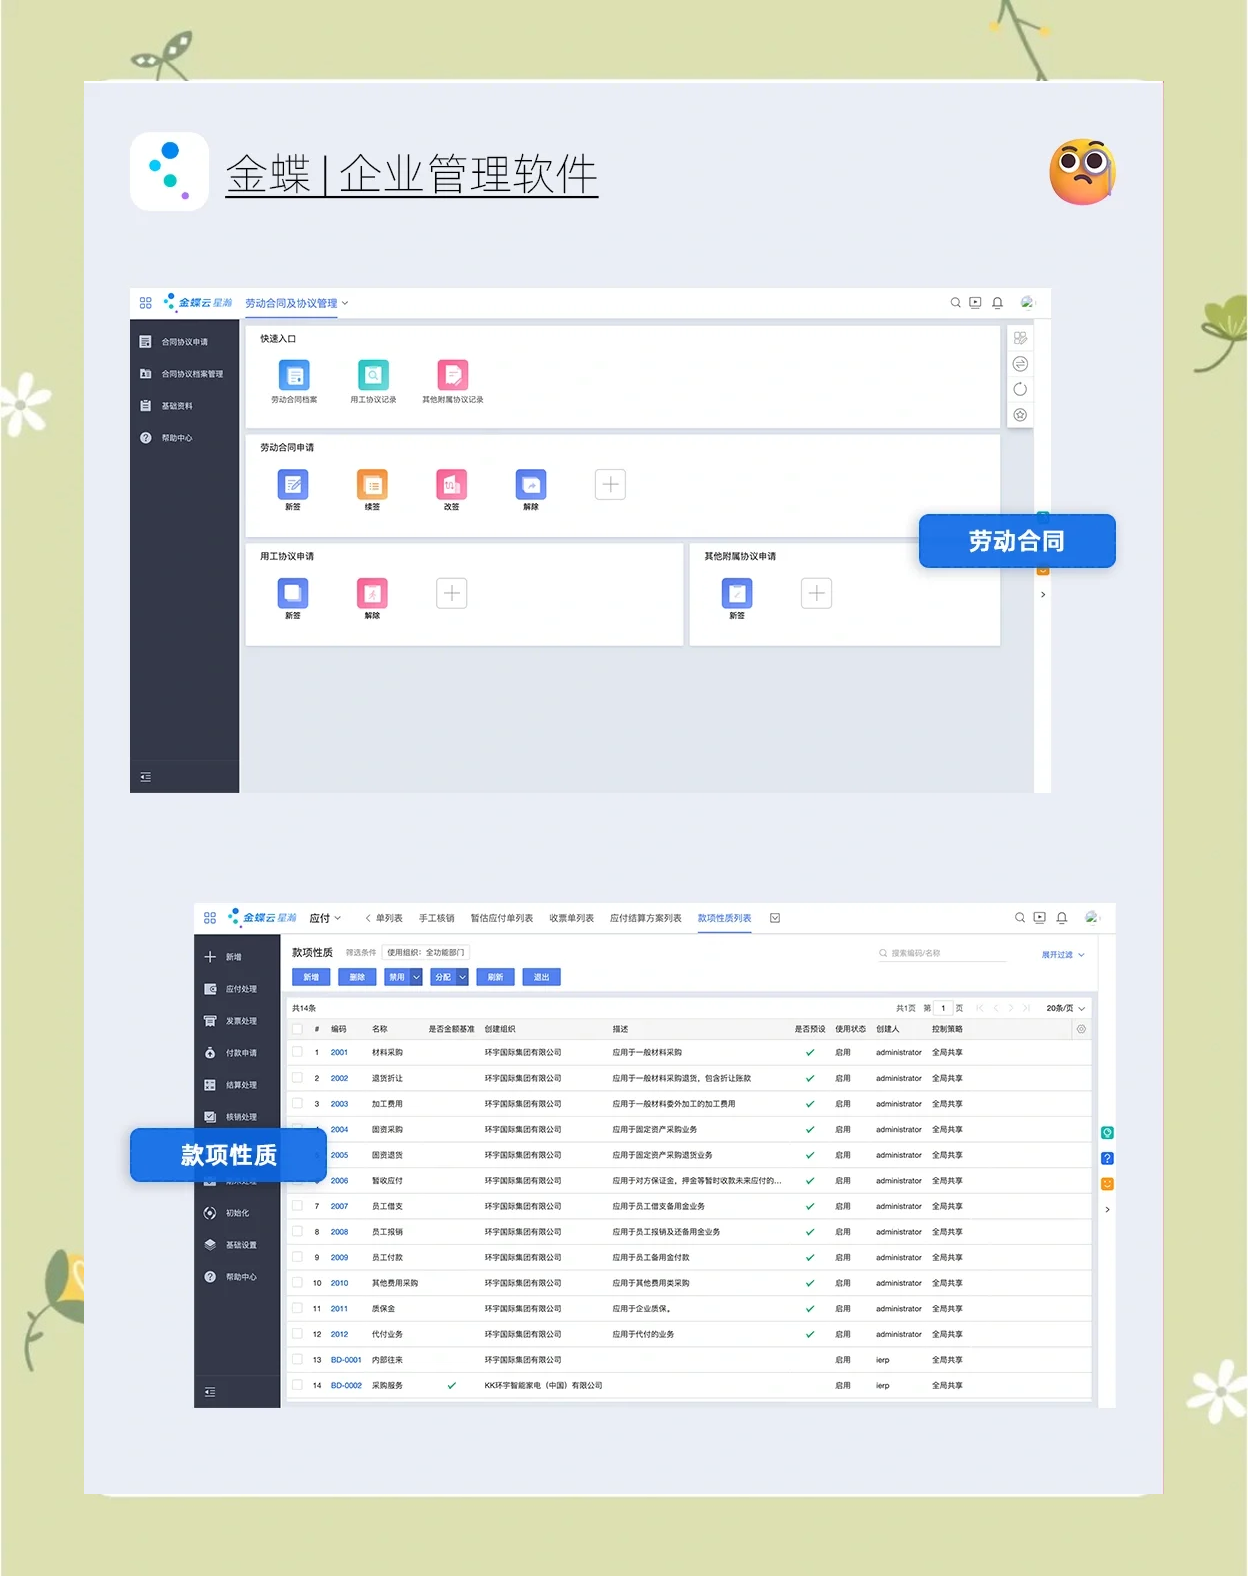The image size is (1248, 1576).
Task: Click 新签 icon under 劳动合同申请
Action: pyautogui.click(x=293, y=484)
